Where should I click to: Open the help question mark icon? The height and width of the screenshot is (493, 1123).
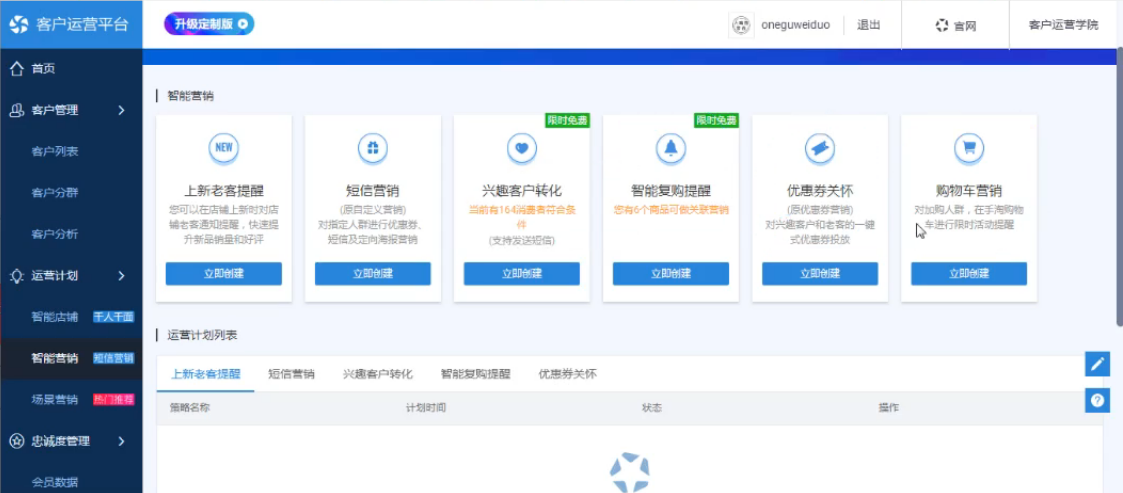[x=1097, y=400]
